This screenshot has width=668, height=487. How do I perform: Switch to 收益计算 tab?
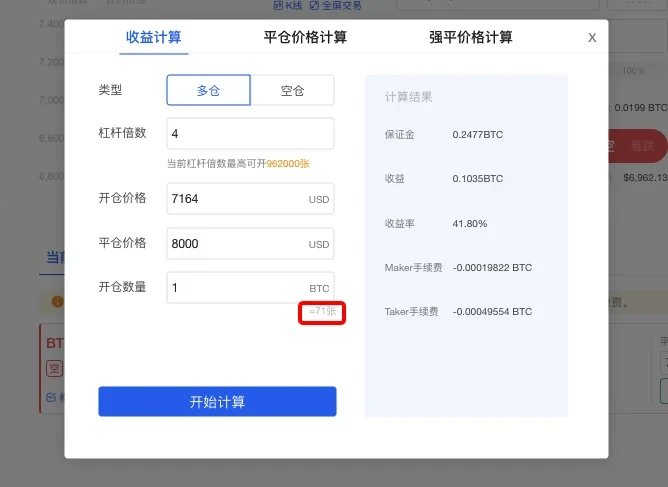click(x=153, y=38)
